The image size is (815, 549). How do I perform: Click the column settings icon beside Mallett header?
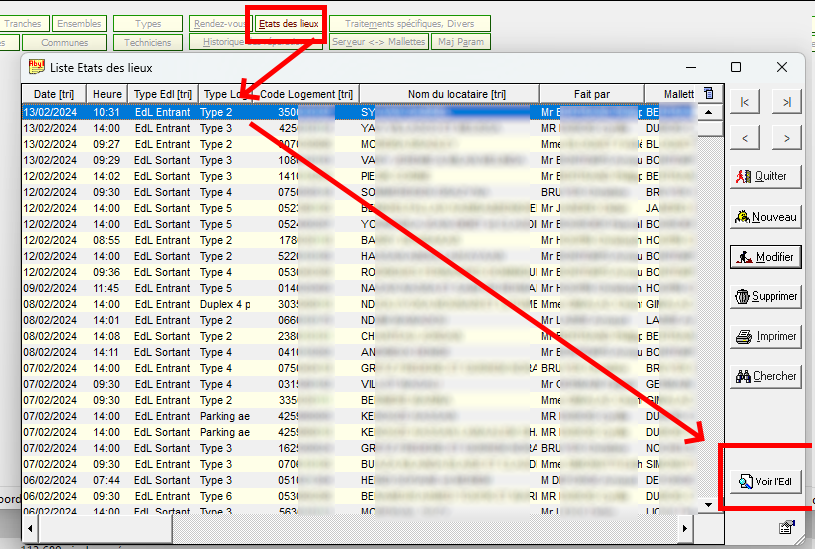[x=709, y=94]
